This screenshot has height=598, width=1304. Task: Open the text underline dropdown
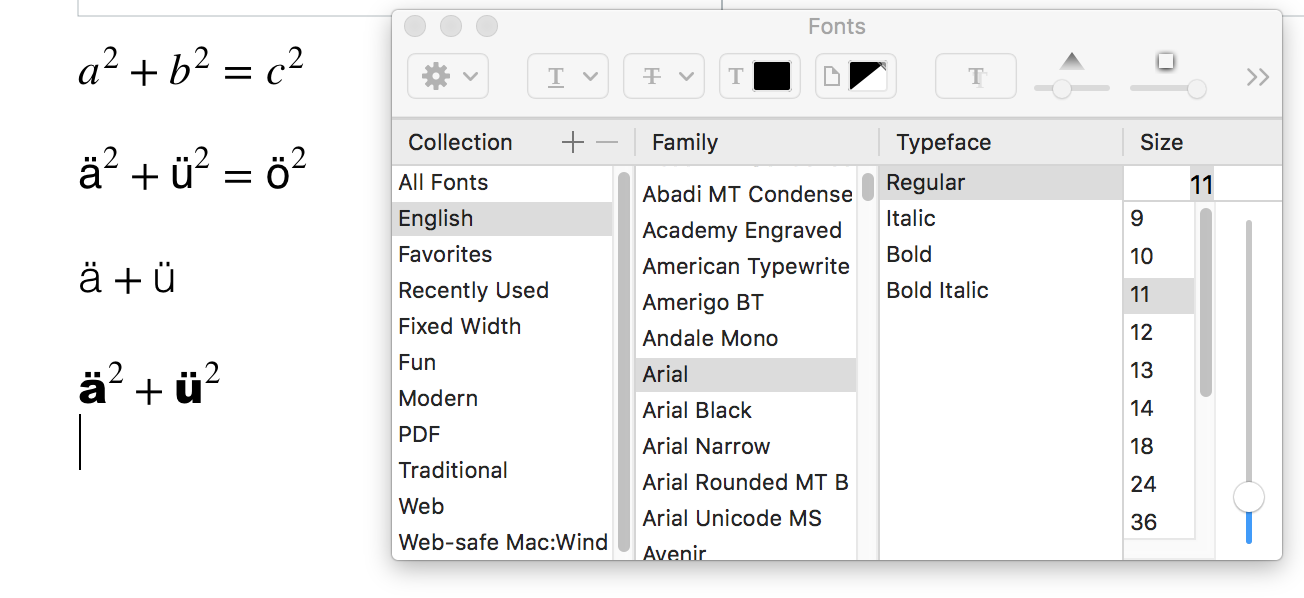click(567, 77)
